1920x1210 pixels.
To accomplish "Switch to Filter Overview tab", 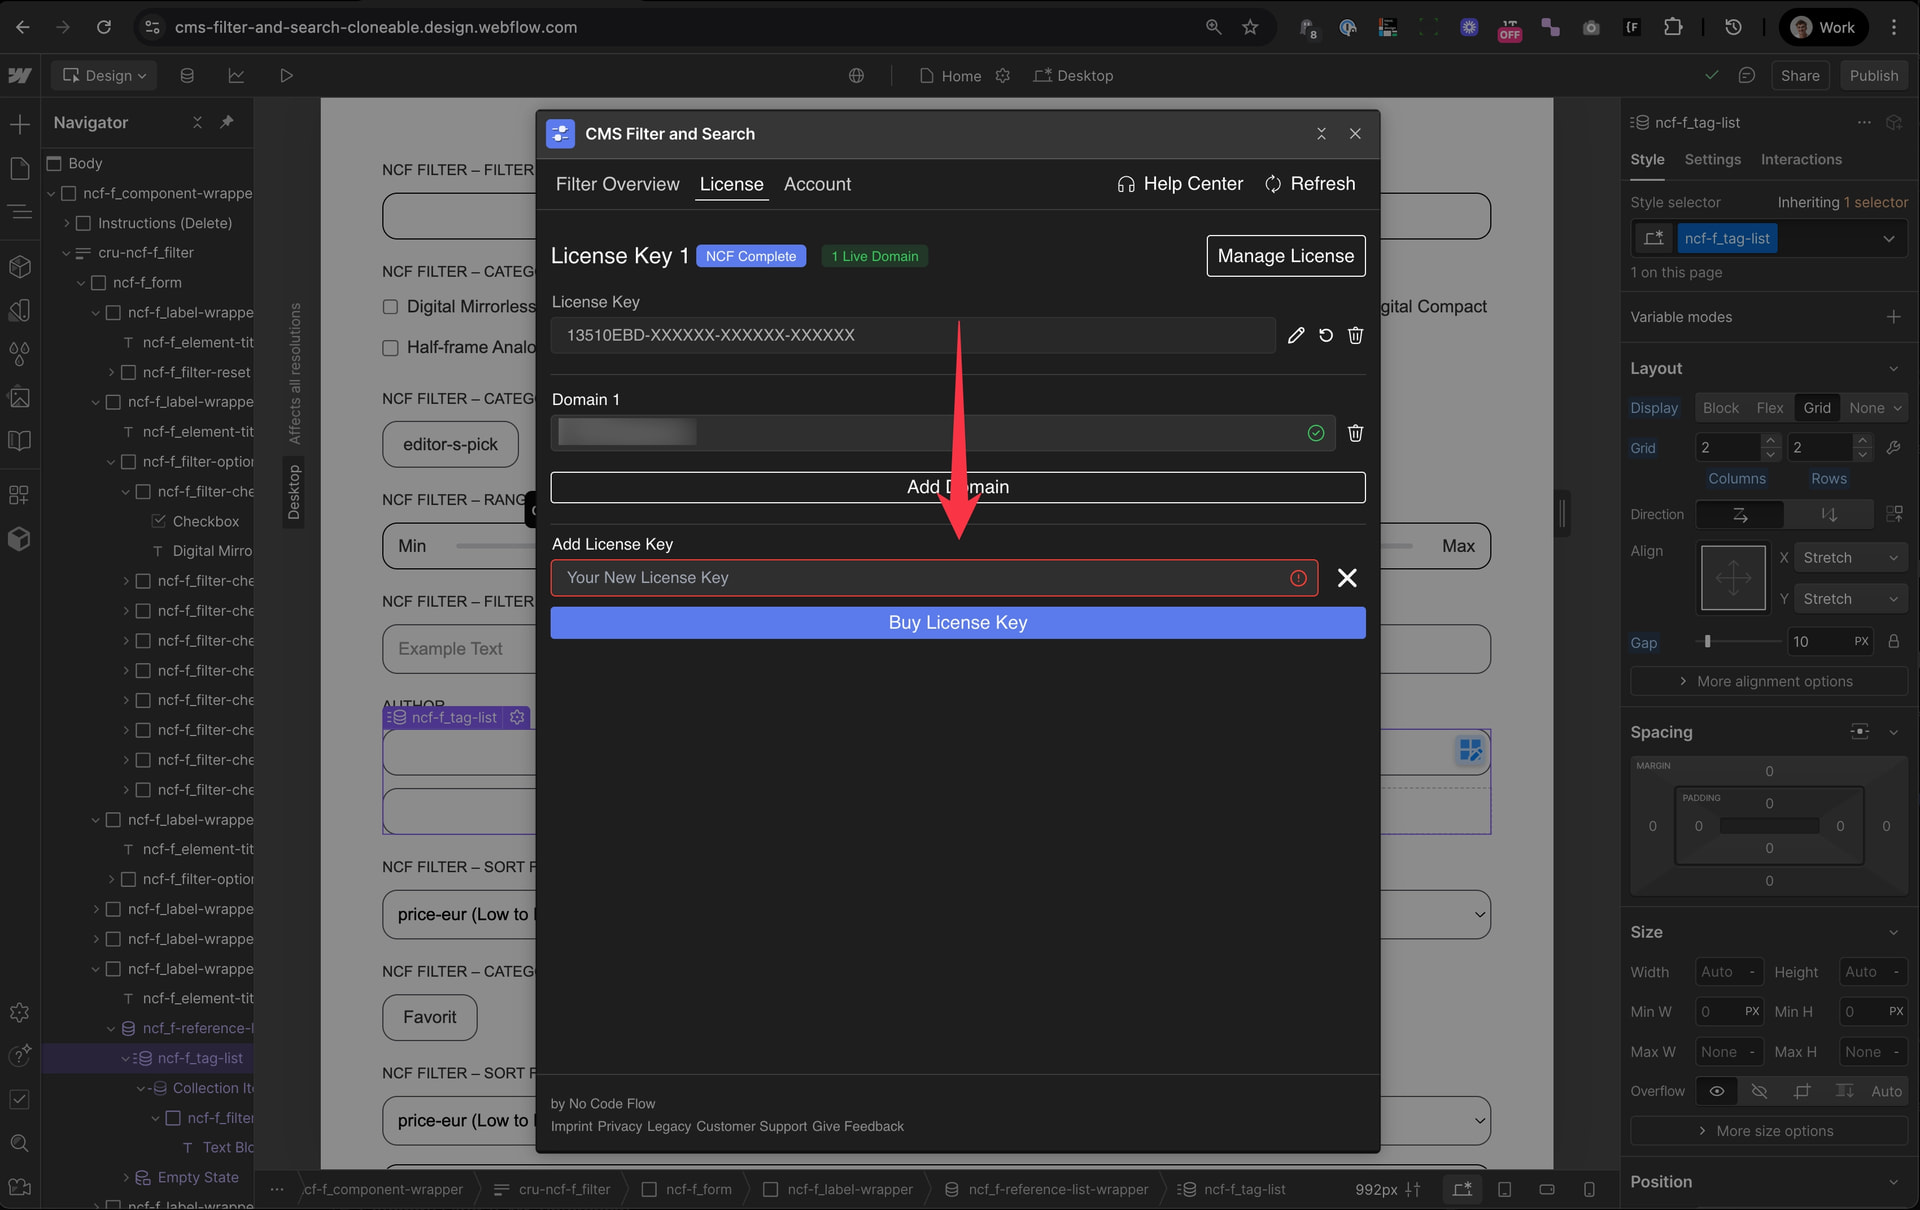I will (x=617, y=184).
